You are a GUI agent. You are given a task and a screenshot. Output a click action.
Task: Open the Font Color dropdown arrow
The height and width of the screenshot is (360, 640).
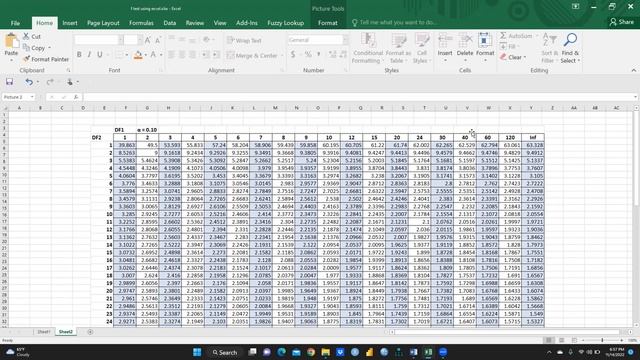coord(161,55)
